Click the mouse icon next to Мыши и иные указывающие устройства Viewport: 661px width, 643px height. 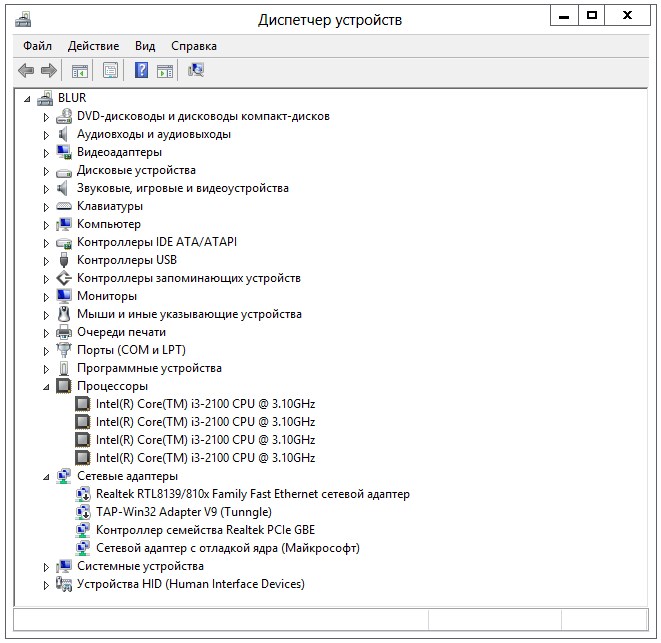point(64,314)
